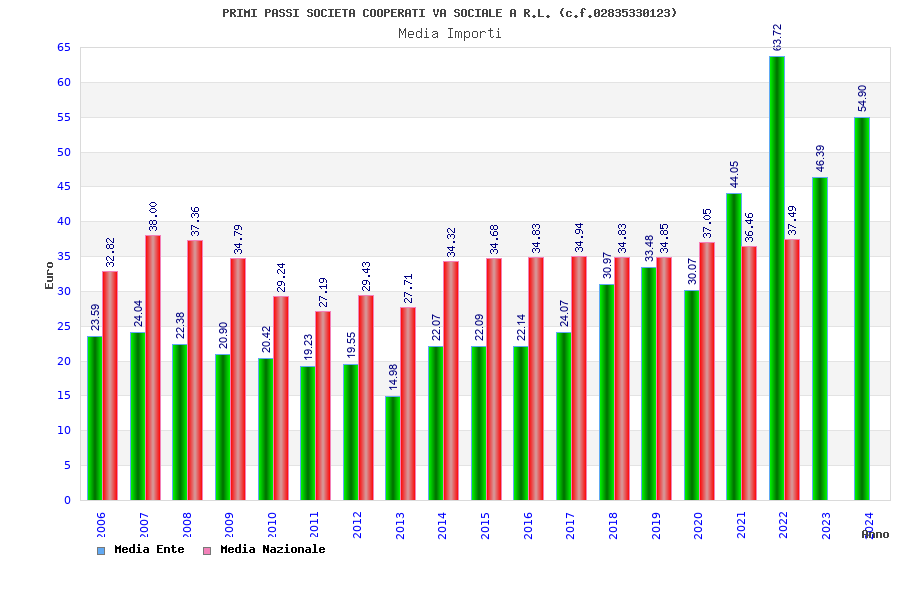Select the green 2014 bar labeled 22.07
The image size is (900, 600).
(436, 423)
